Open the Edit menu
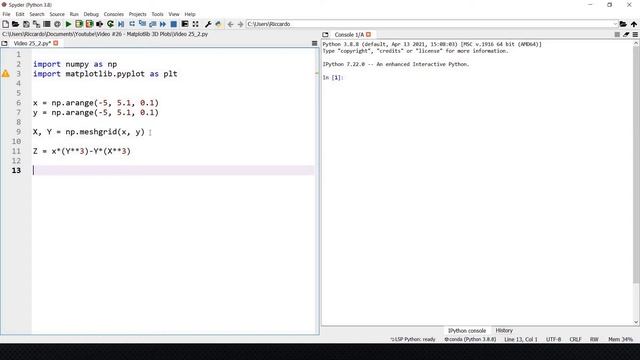The image size is (640, 360). (20, 14)
